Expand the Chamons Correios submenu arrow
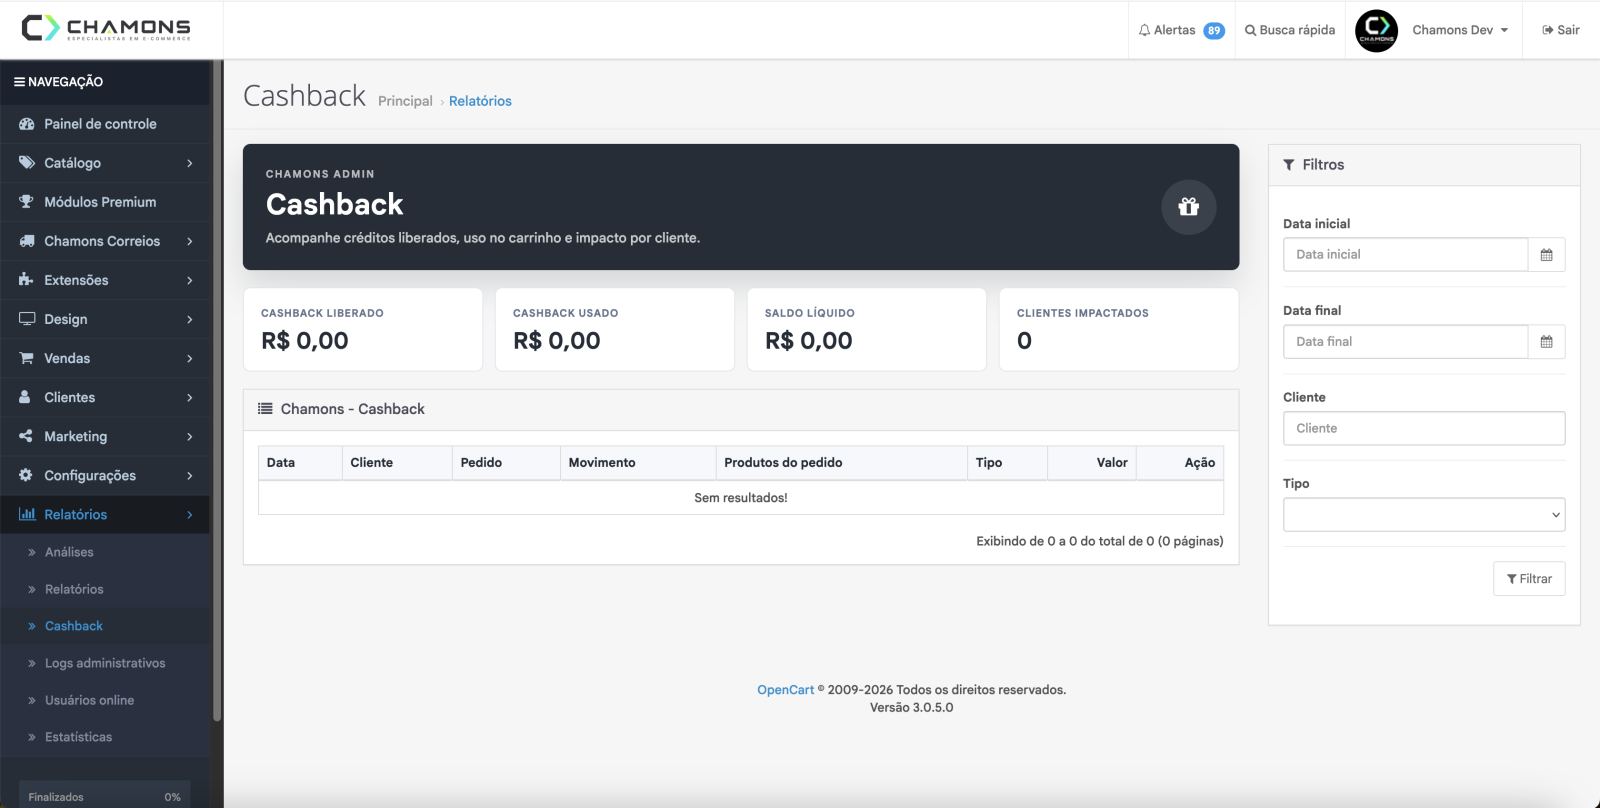 189,241
